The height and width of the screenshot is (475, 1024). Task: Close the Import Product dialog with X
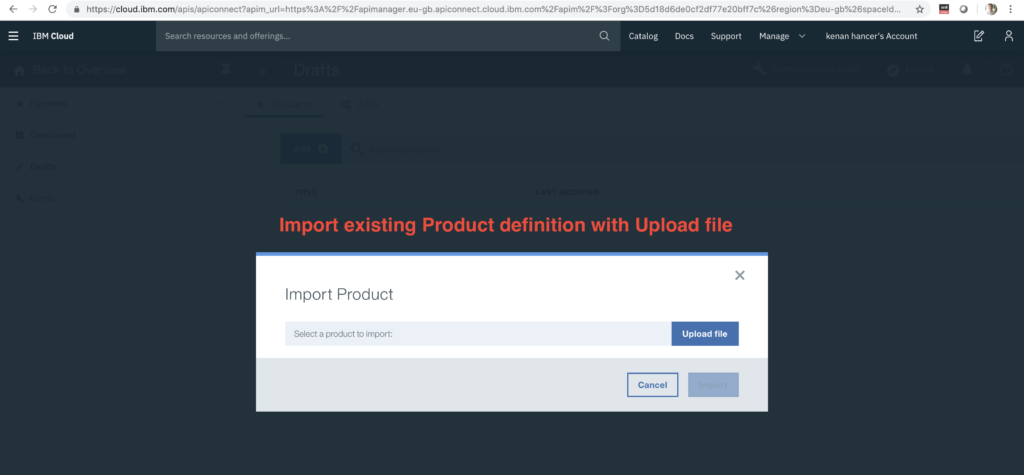point(739,275)
